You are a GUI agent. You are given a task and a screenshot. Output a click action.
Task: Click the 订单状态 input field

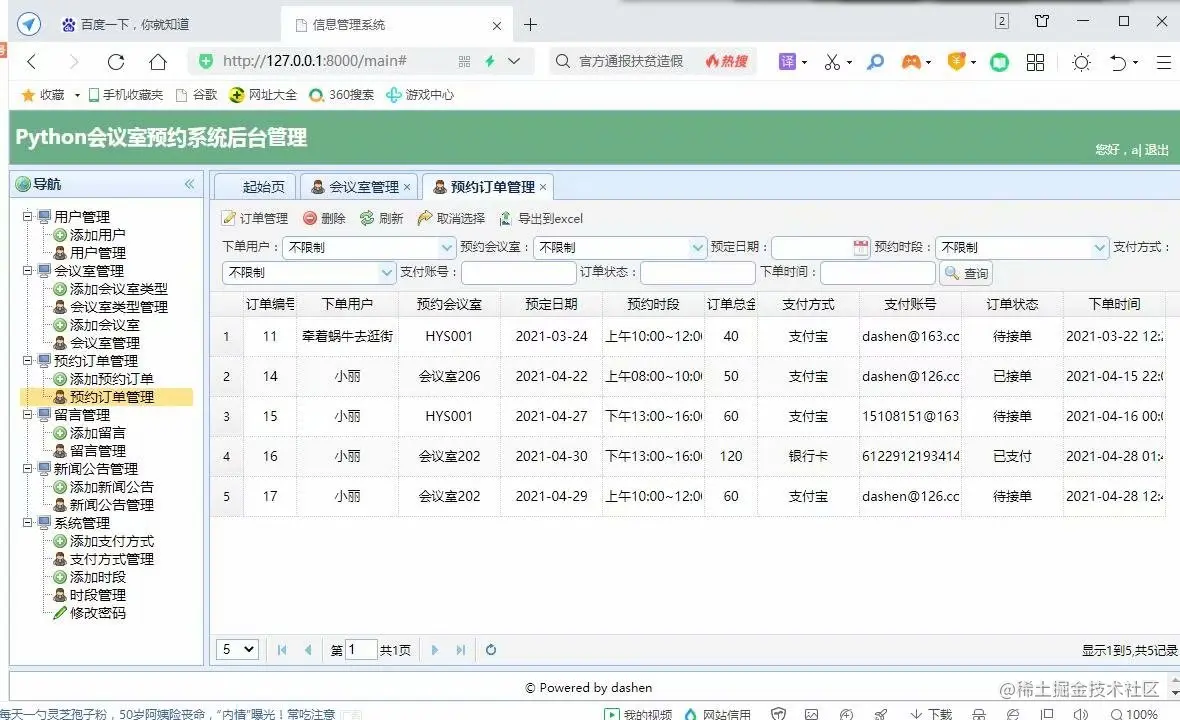point(698,272)
